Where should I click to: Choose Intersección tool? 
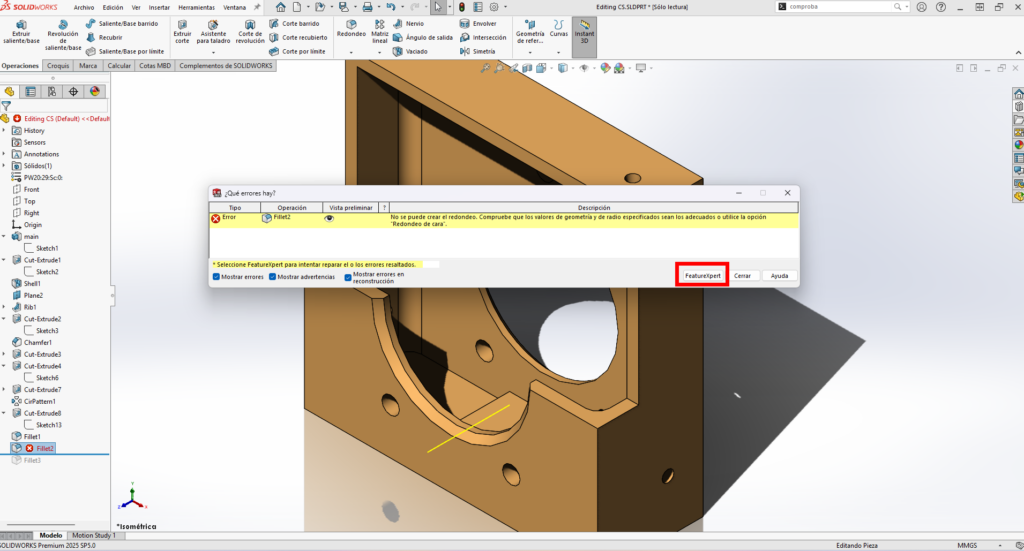(x=483, y=37)
